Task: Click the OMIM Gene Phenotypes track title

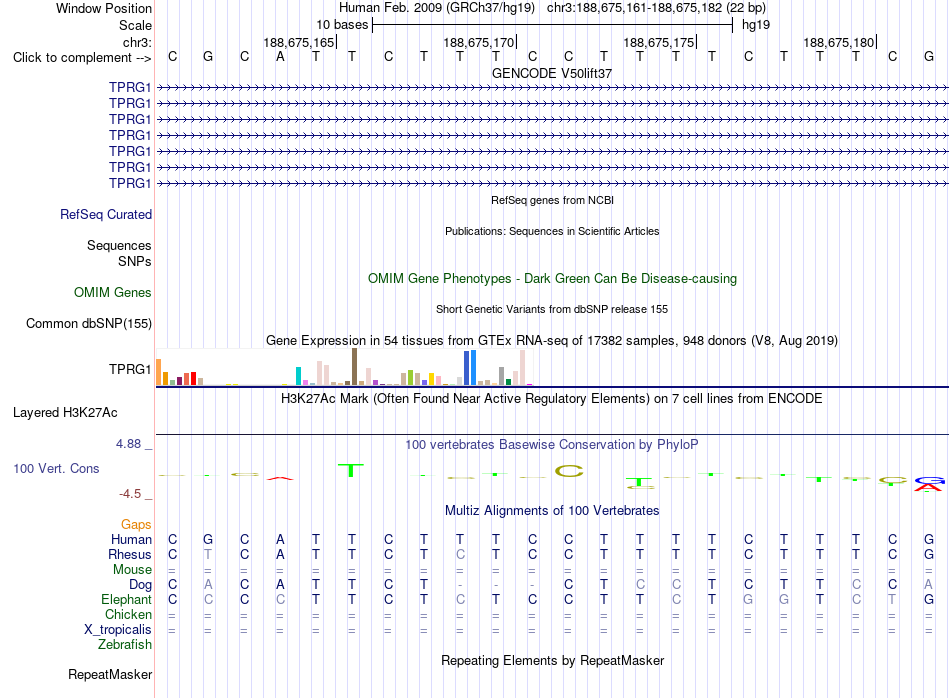Action: tap(553, 279)
